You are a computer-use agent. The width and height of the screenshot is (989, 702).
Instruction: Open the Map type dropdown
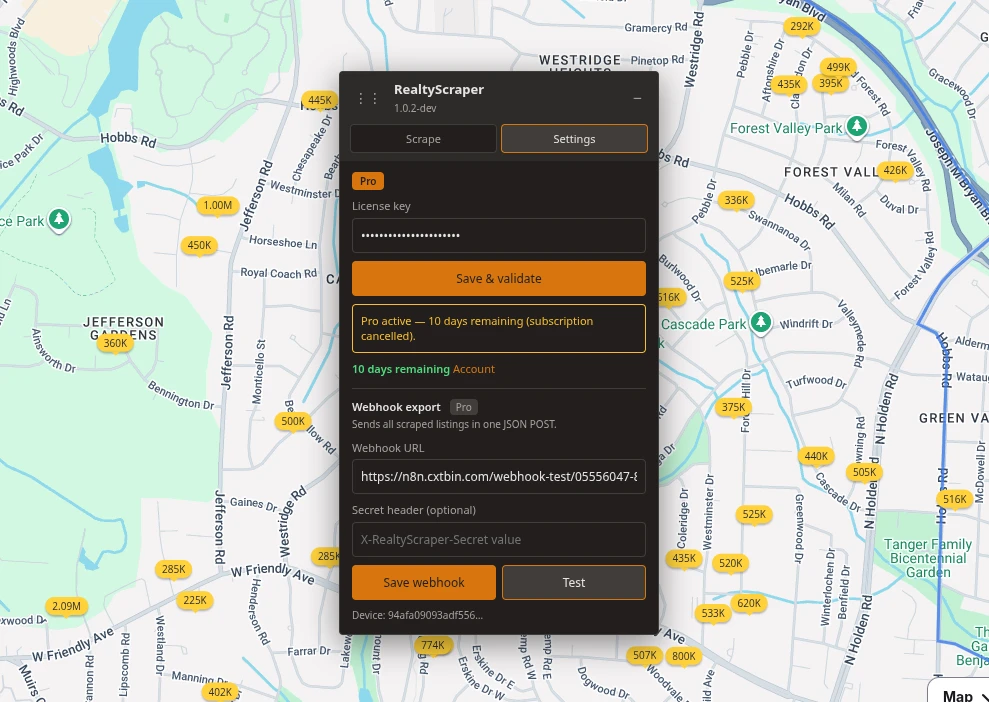pos(962,695)
